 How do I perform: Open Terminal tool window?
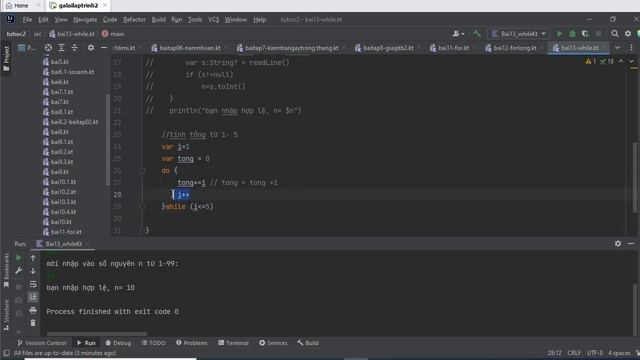pyautogui.click(x=233, y=343)
